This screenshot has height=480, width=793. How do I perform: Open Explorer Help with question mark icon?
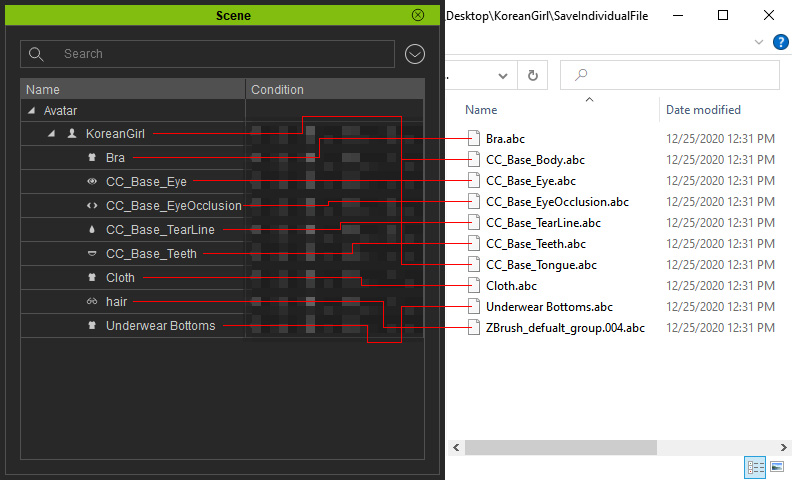point(780,41)
